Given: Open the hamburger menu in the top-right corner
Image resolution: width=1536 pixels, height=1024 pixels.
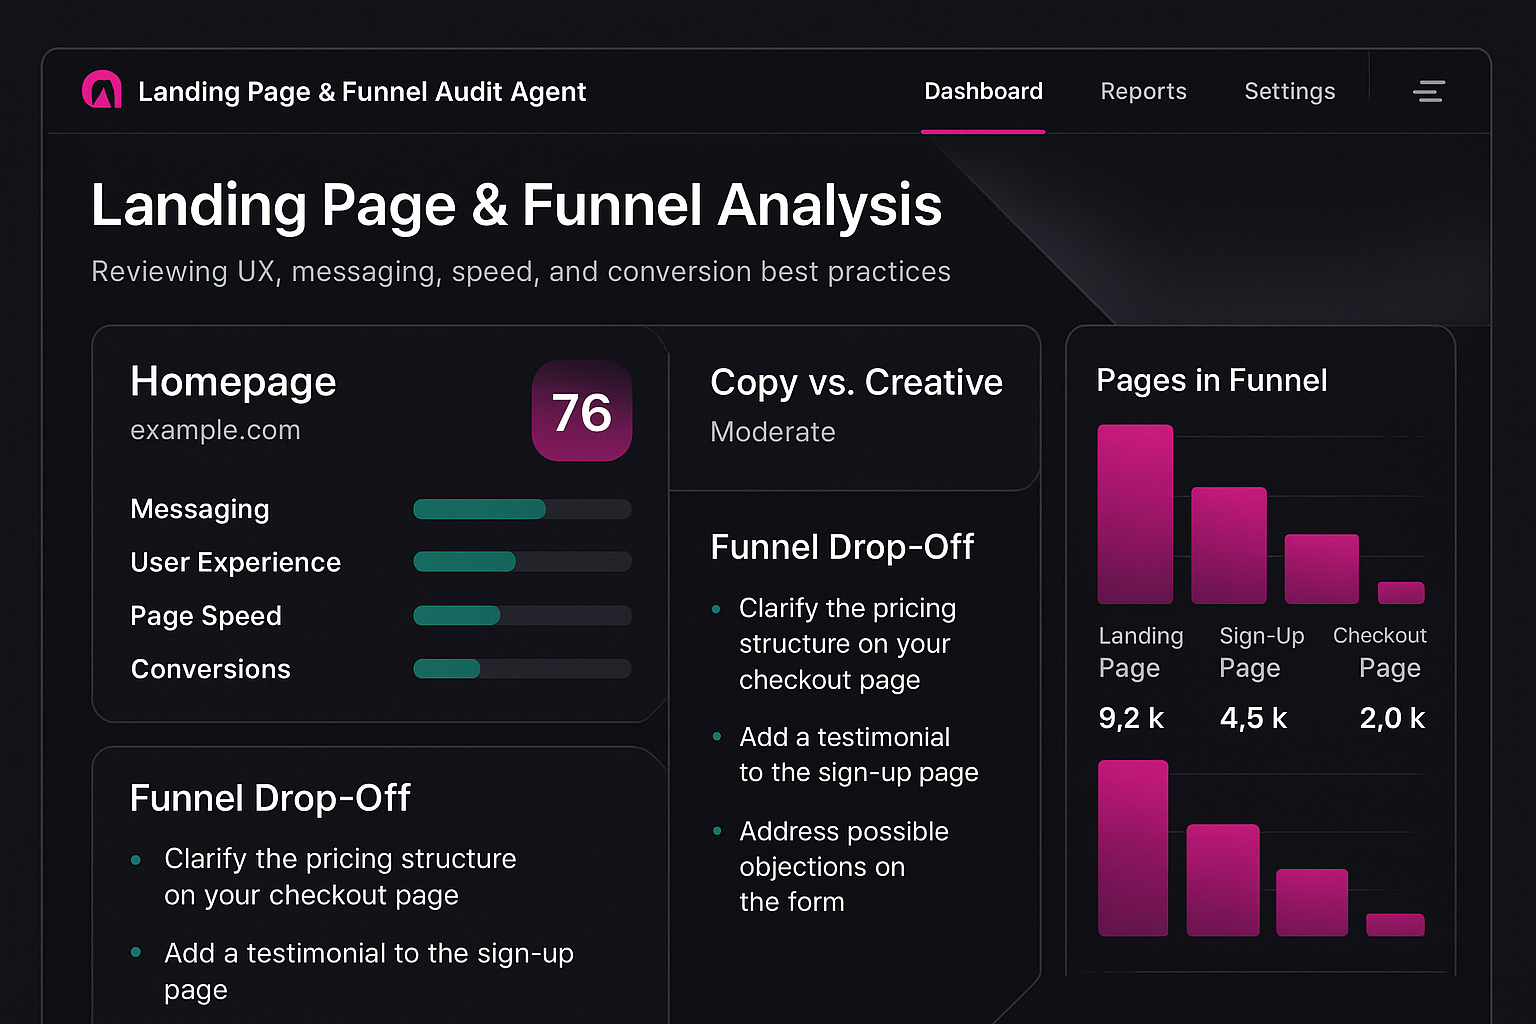Looking at the screenshot, I should pos(1429,91).
